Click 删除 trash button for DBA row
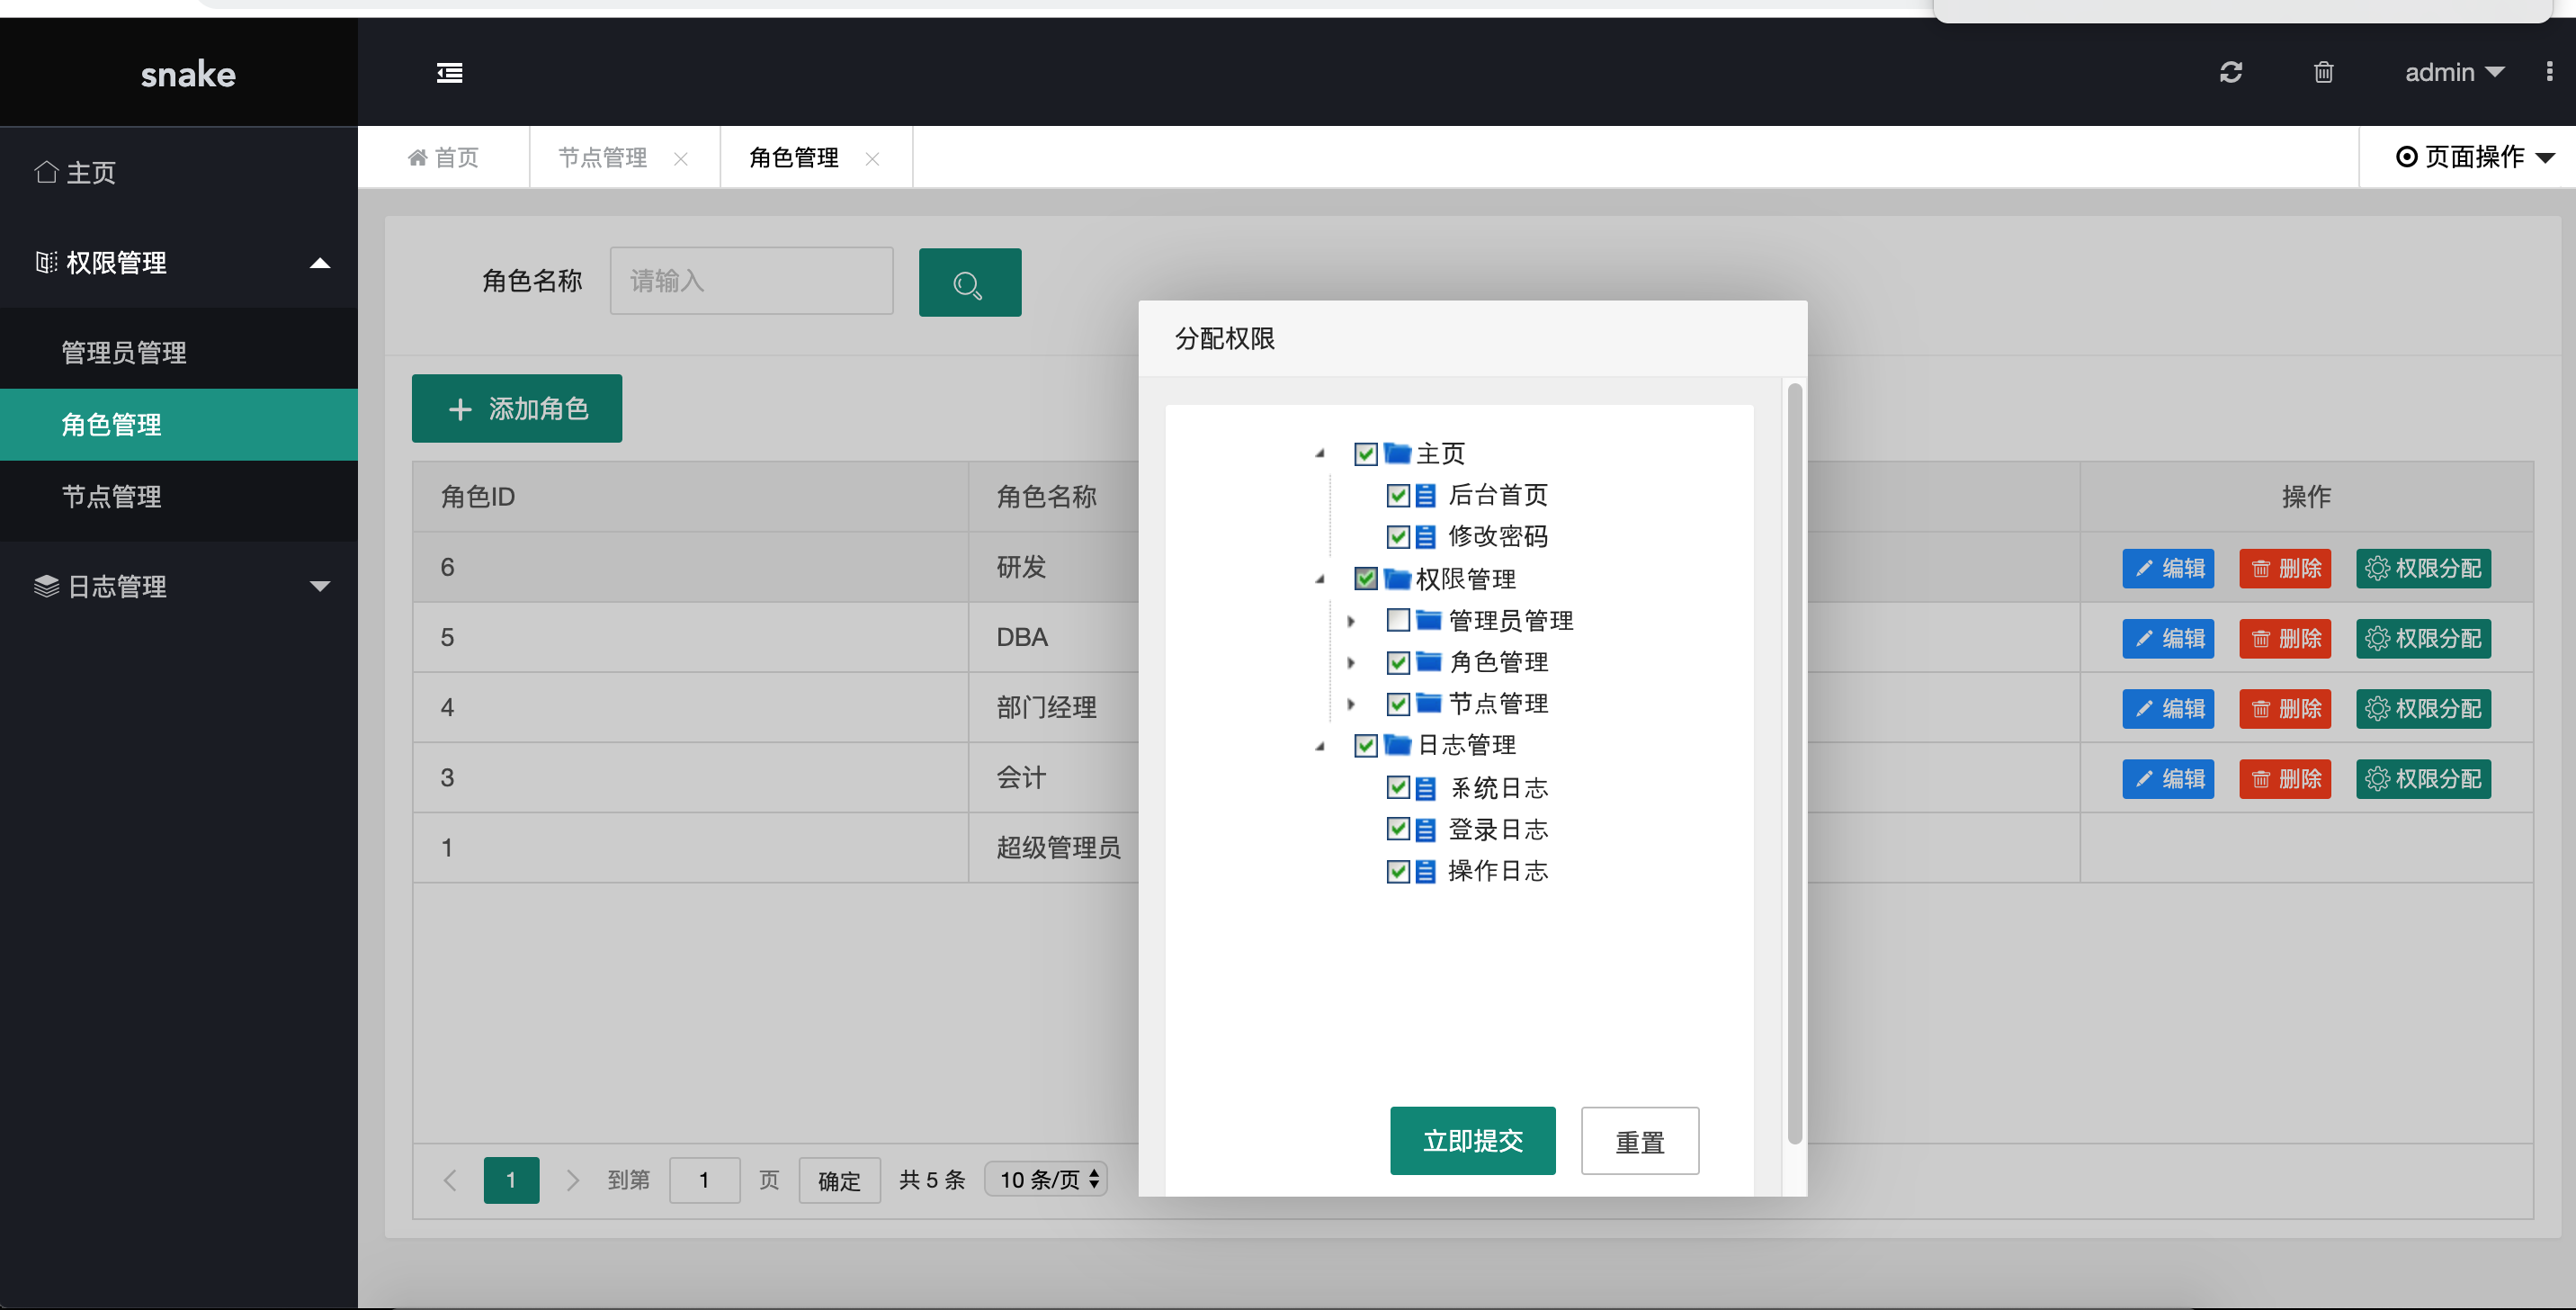 2285,638
